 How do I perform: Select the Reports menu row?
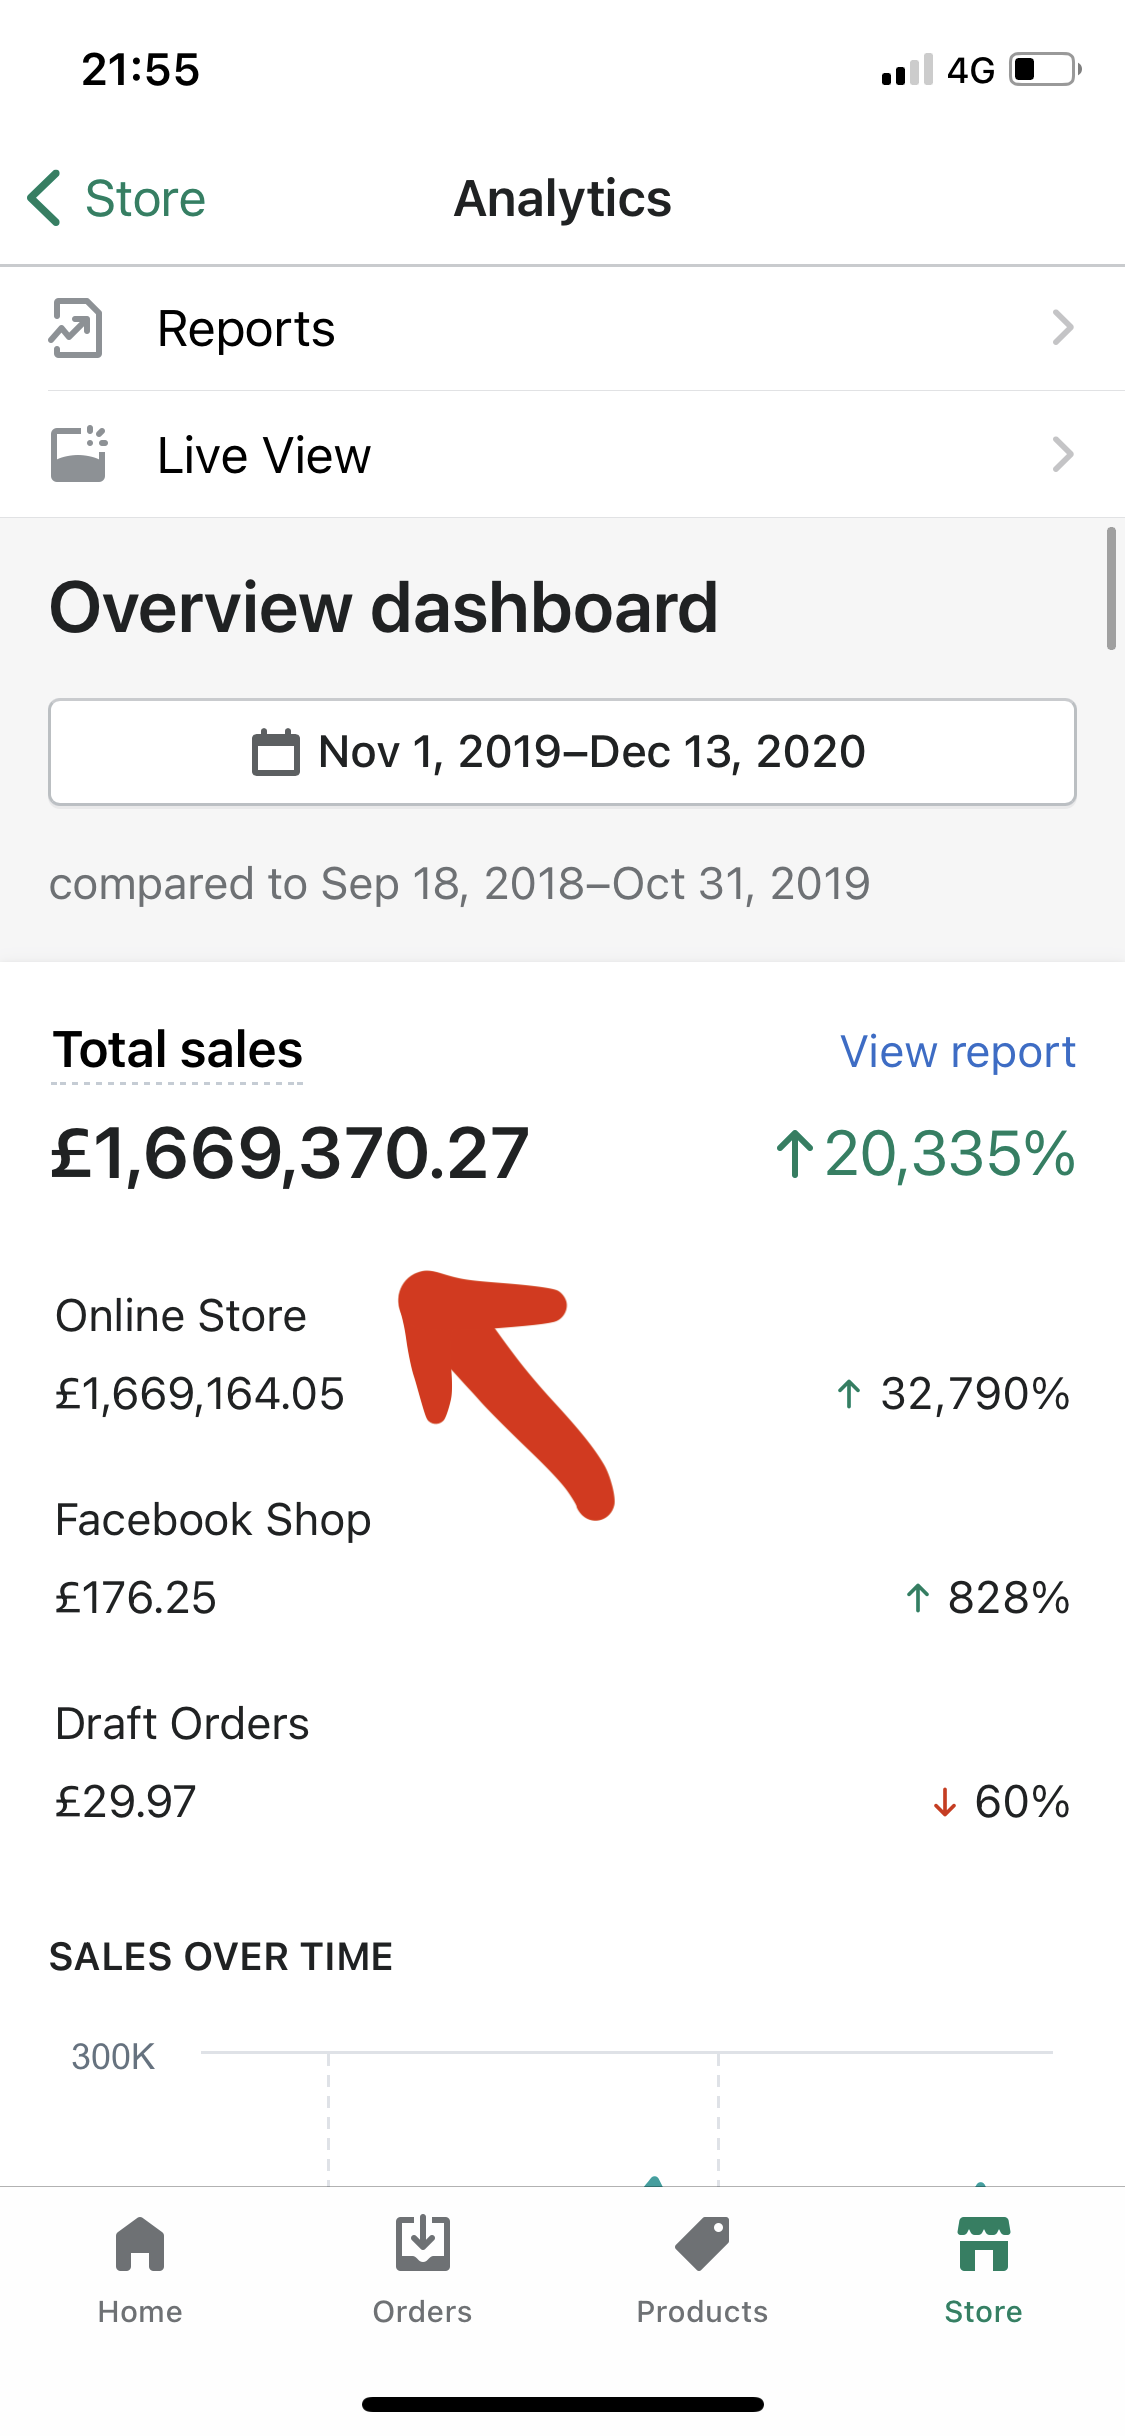[560, 328]
